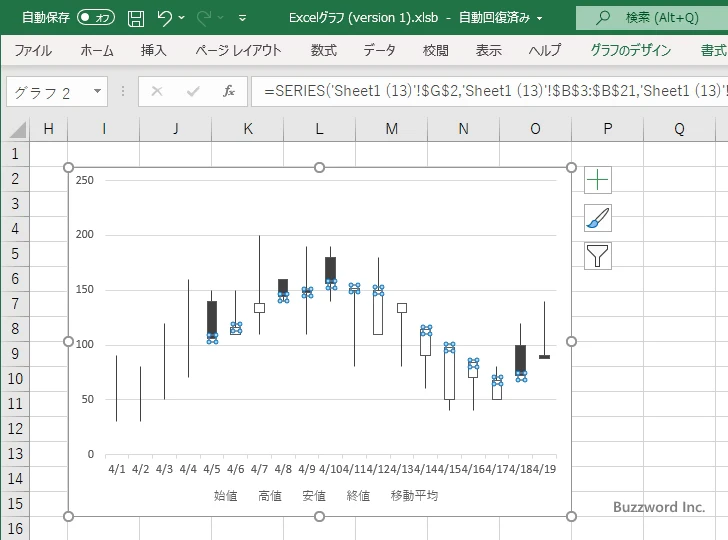The width and height of the screenshot is (728, 540).
Task: Open the Customize Quick Access Toolbar dropdown
Action: pyautogui.click(x=242, y=18)
